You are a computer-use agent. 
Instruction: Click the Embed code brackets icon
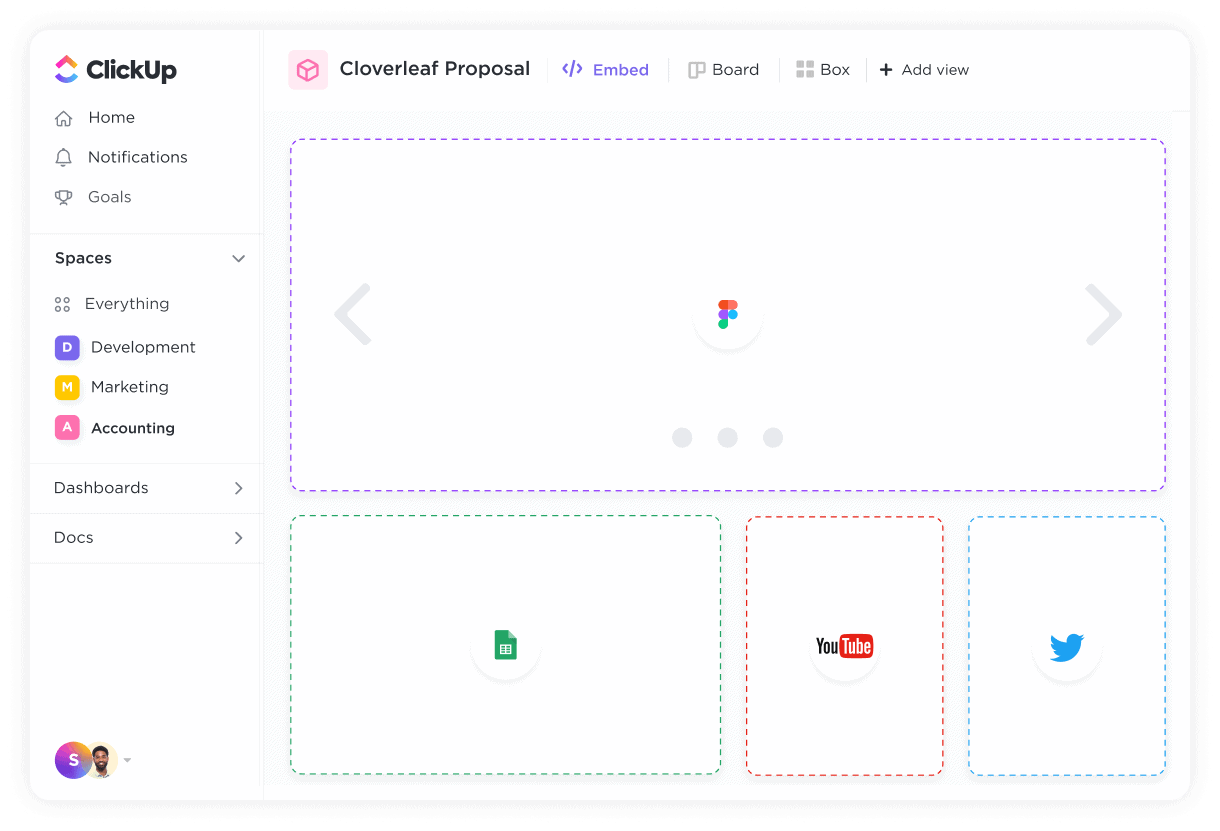click(572, 69)
